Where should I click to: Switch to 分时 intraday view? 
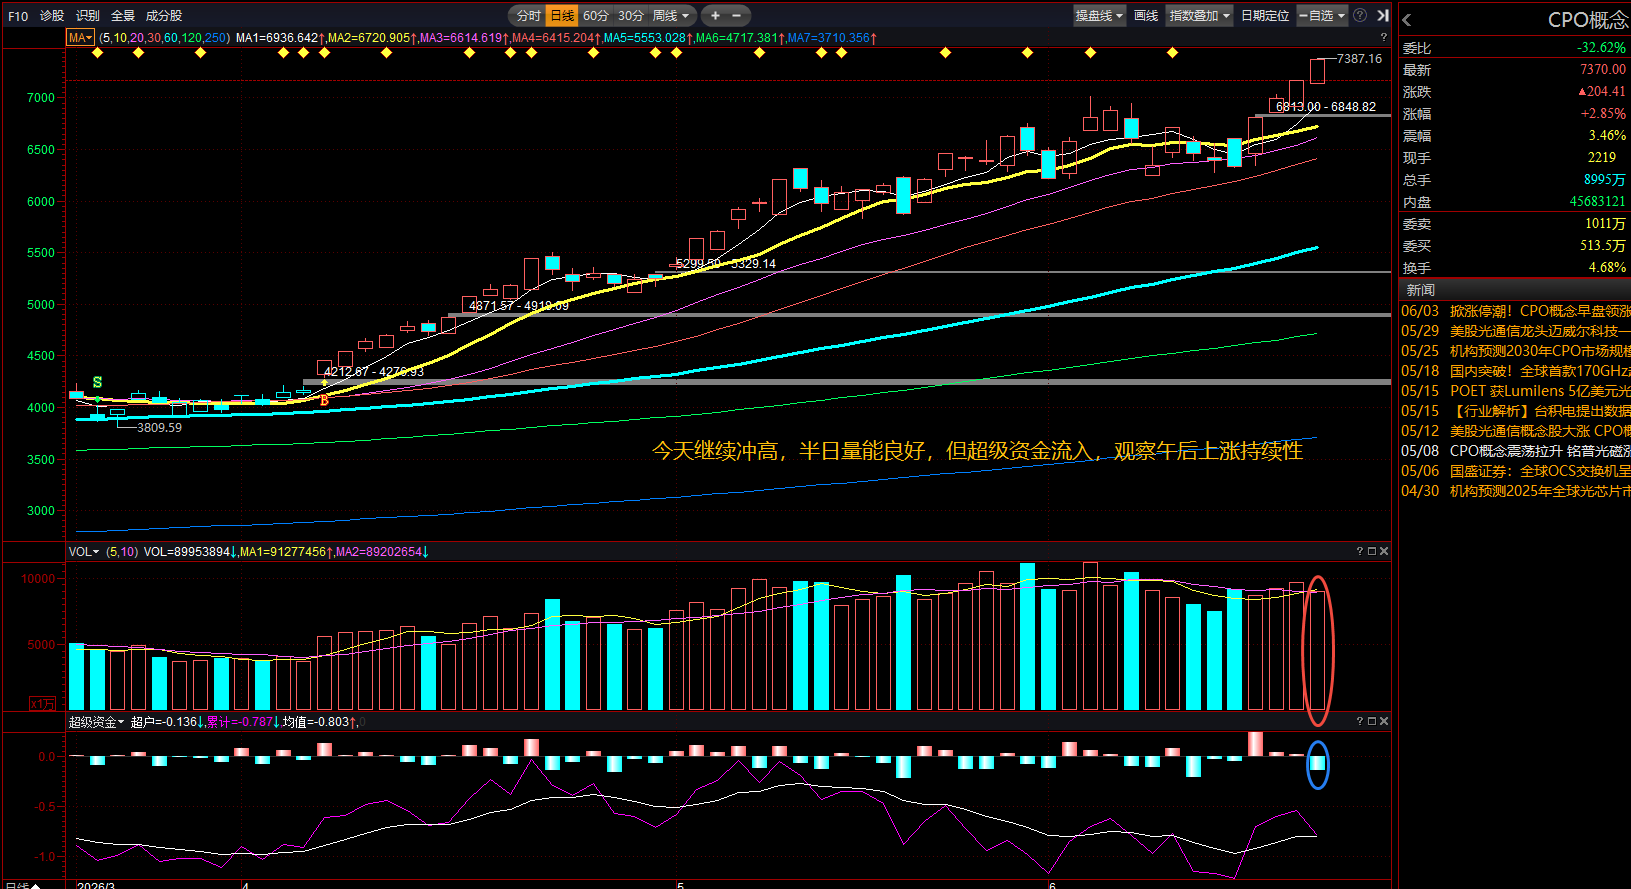coord(529,15)
